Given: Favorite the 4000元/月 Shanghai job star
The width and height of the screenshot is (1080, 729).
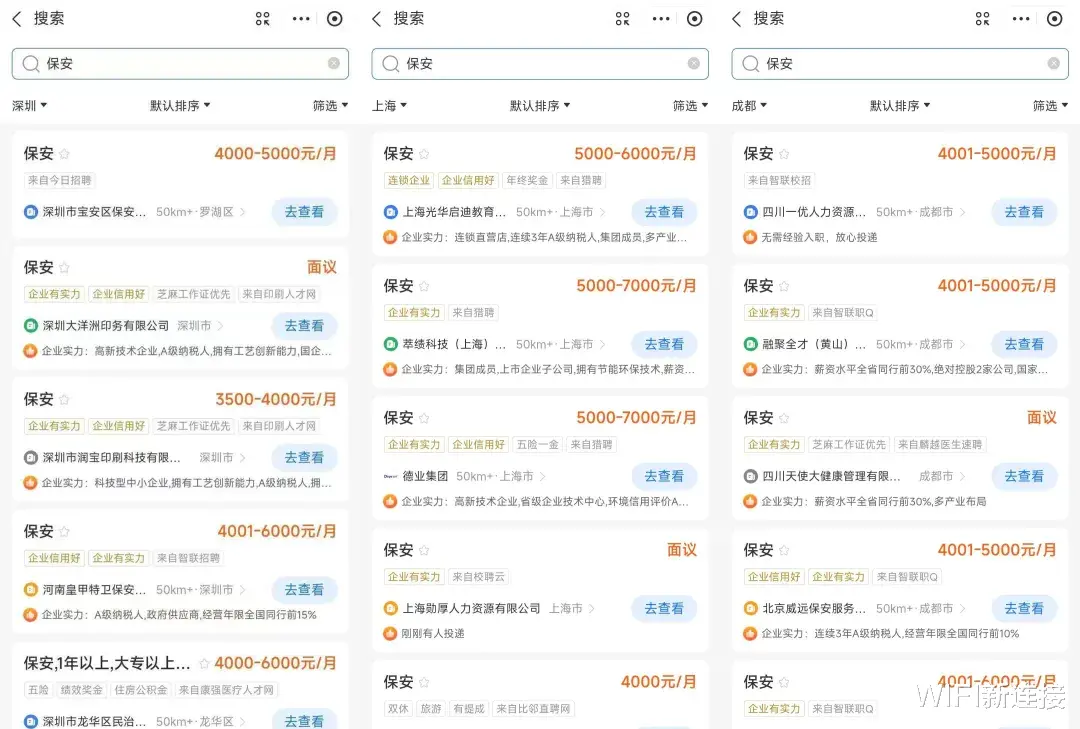Looking at the screenshot, I should pyautogui.click(x=424, y=682).
